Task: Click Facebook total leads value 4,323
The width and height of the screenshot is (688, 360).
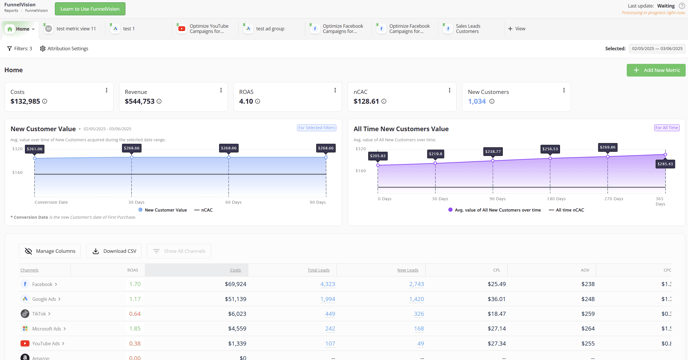Action: pyautogui.click(x=327, y=284)
